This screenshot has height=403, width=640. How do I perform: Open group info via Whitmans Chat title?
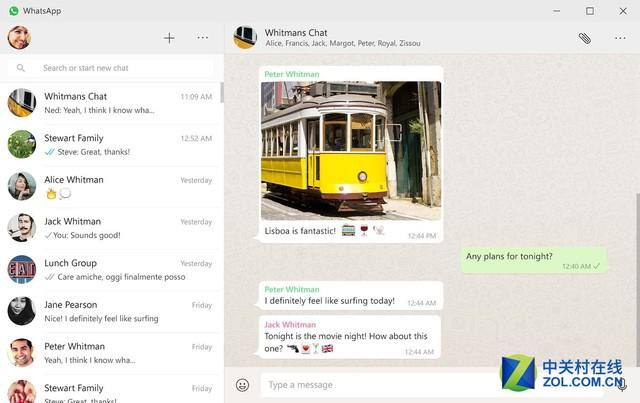point(296,32)
